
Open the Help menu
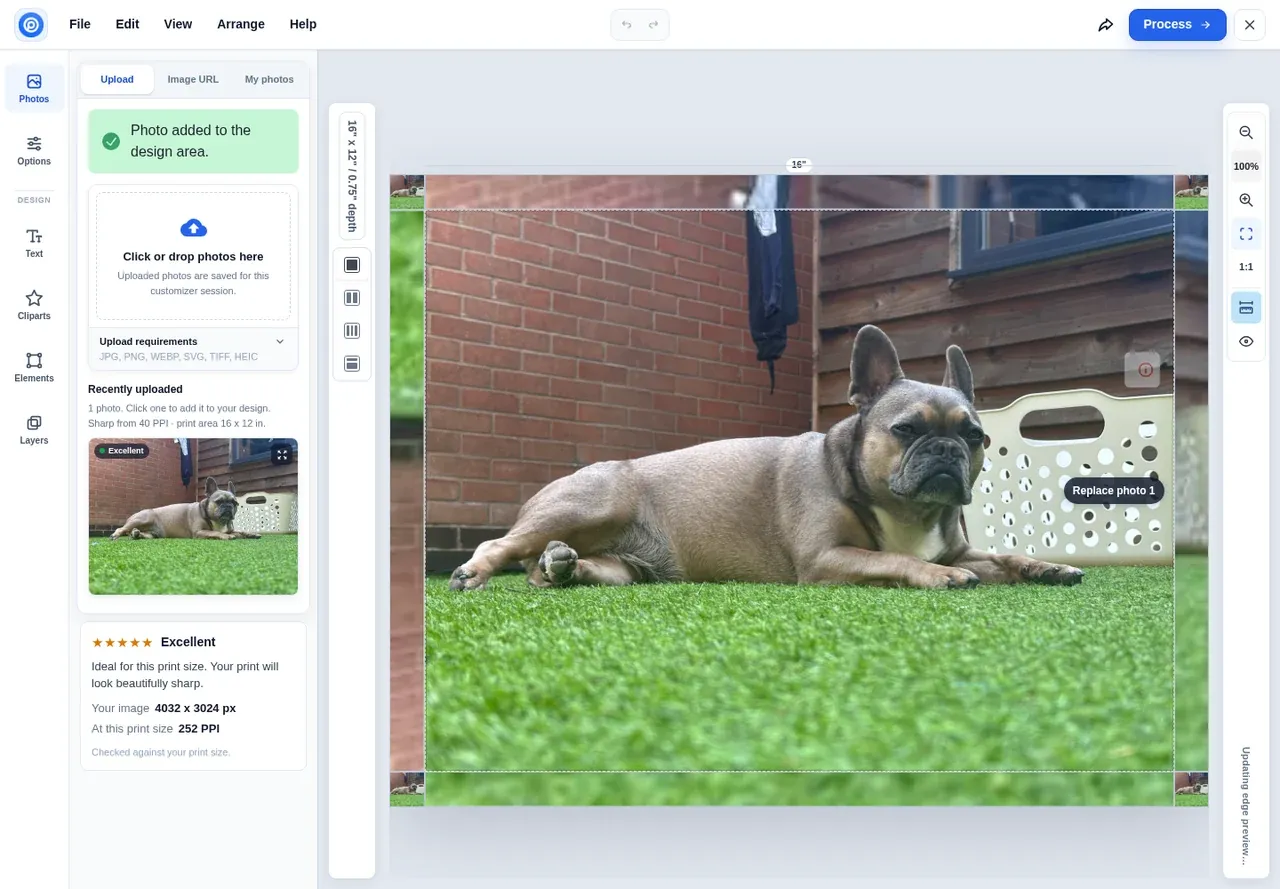303,24
